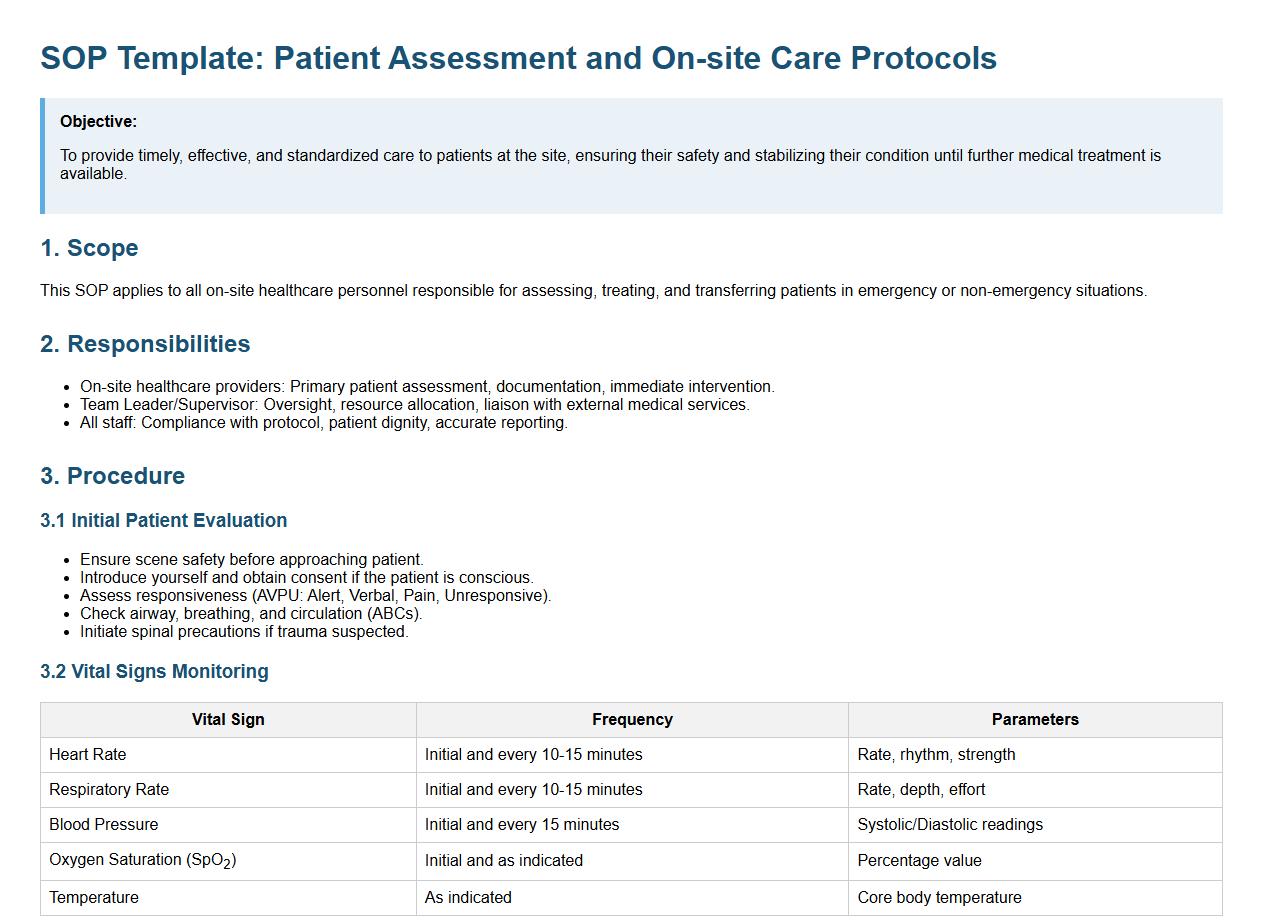The image size is (1263, 921).
Task: Click the "1. Scope" heading
Action: click(89, 248)
